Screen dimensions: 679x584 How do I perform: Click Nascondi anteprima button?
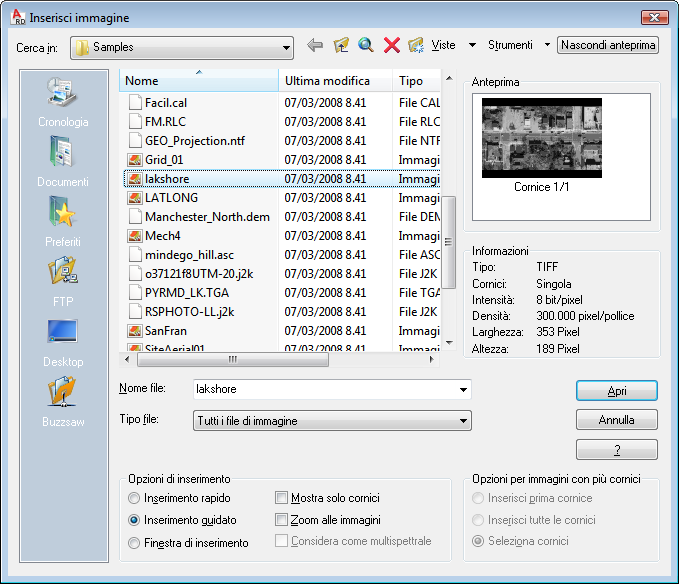pyautogui.click(x=608, y=45)
